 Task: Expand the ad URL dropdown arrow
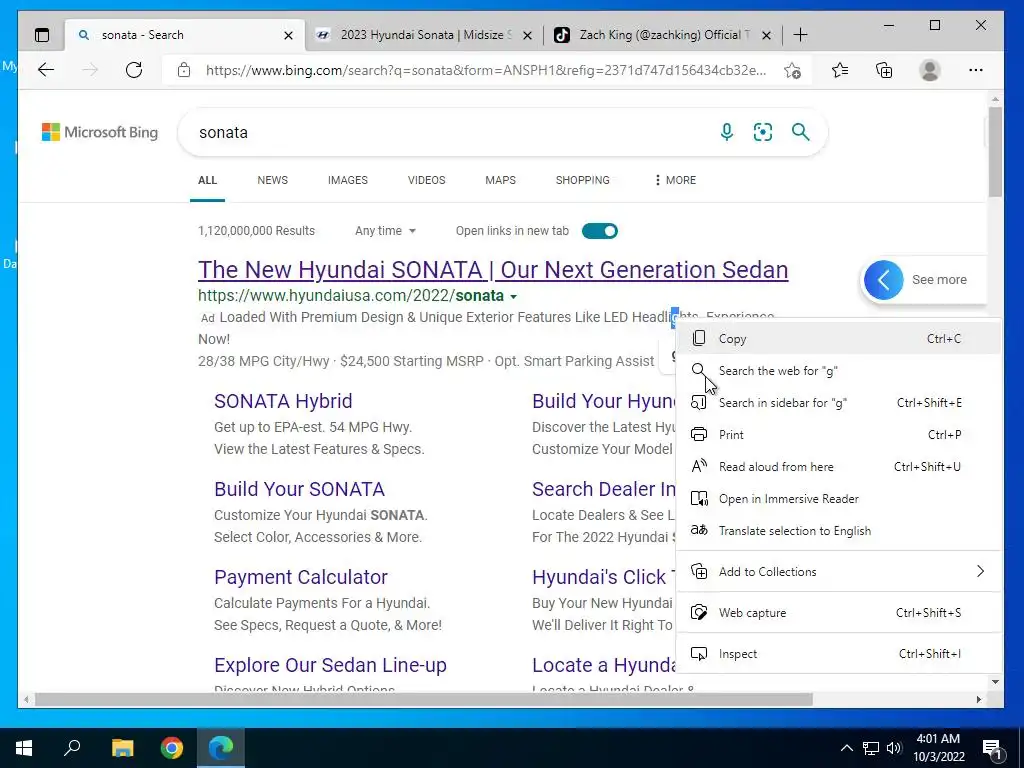pos(513,296)
